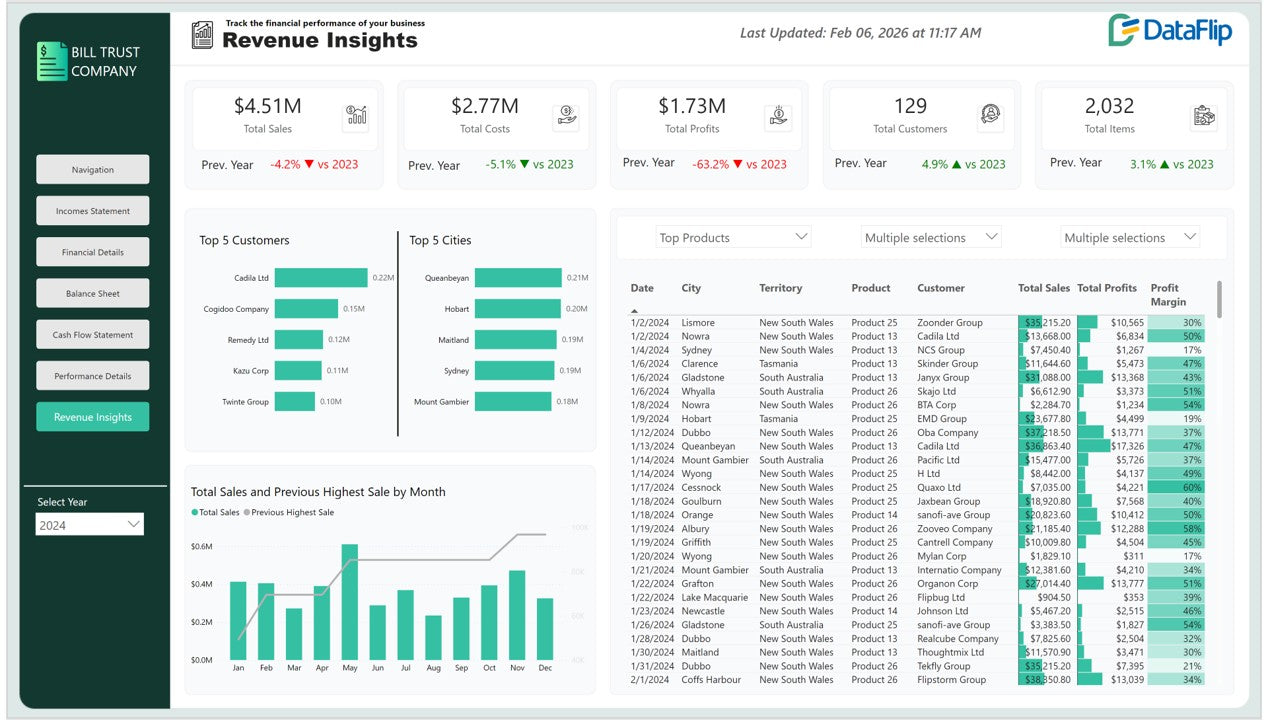This screenshot has width=1268, height=720.
Task: Click the table's vertical scrollbar
Action: (x=1218, y=300)
